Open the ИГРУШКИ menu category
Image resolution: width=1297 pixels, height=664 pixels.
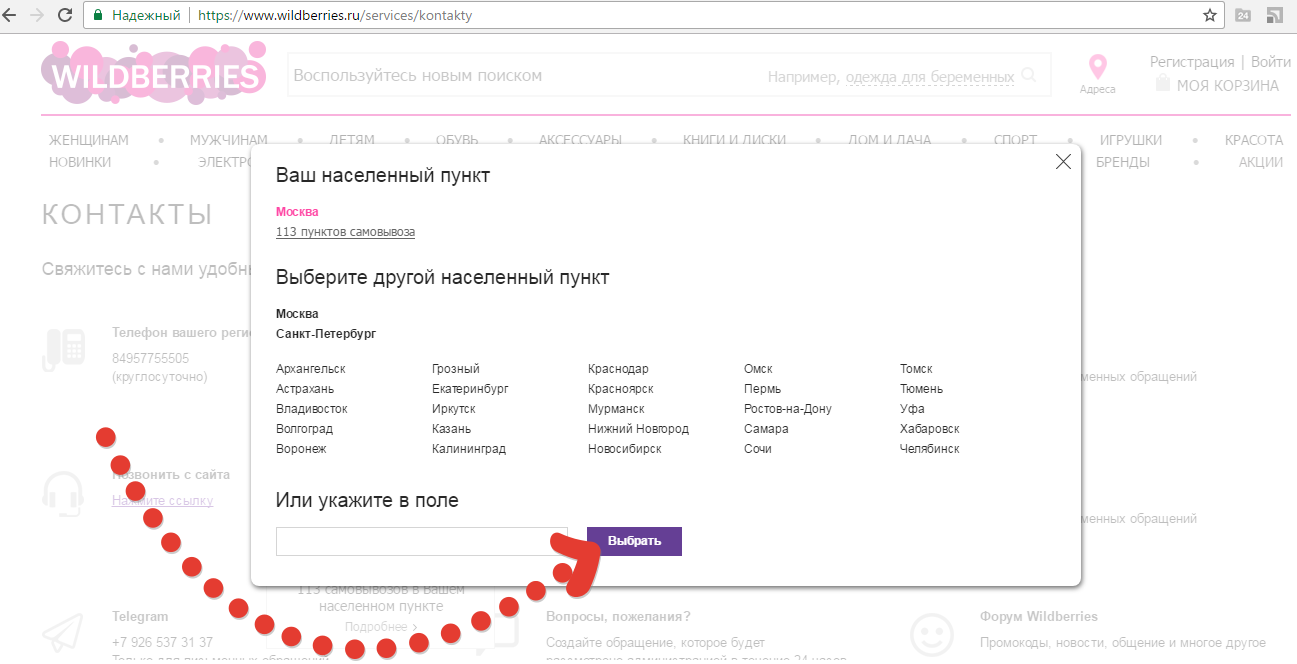coord(1131,140)
